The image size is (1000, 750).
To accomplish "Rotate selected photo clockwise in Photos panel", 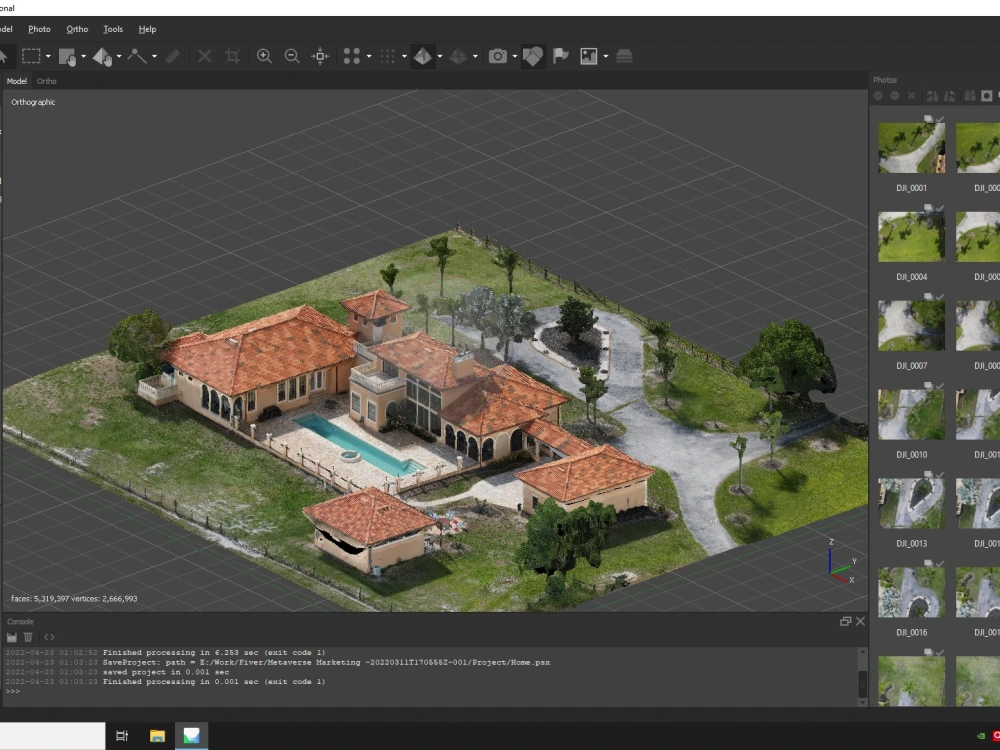I will [x=932, y=95].
